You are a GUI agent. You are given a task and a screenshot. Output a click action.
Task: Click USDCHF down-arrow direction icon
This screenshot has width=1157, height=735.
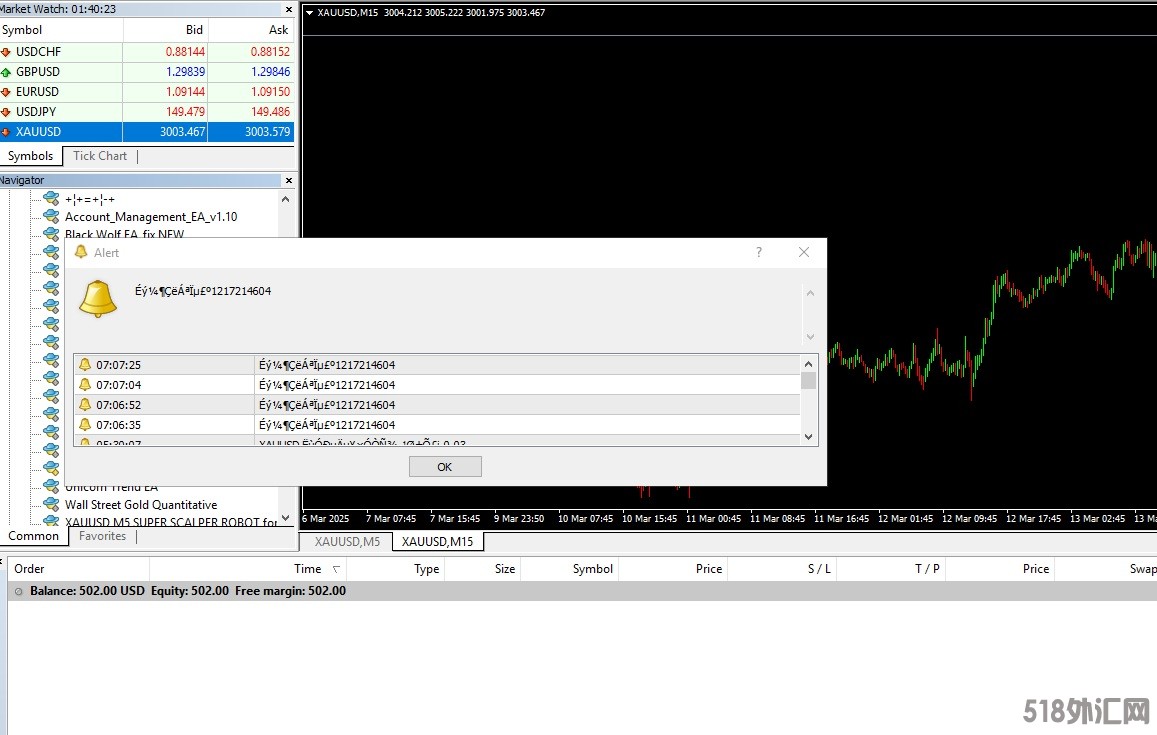pos(6,52)
